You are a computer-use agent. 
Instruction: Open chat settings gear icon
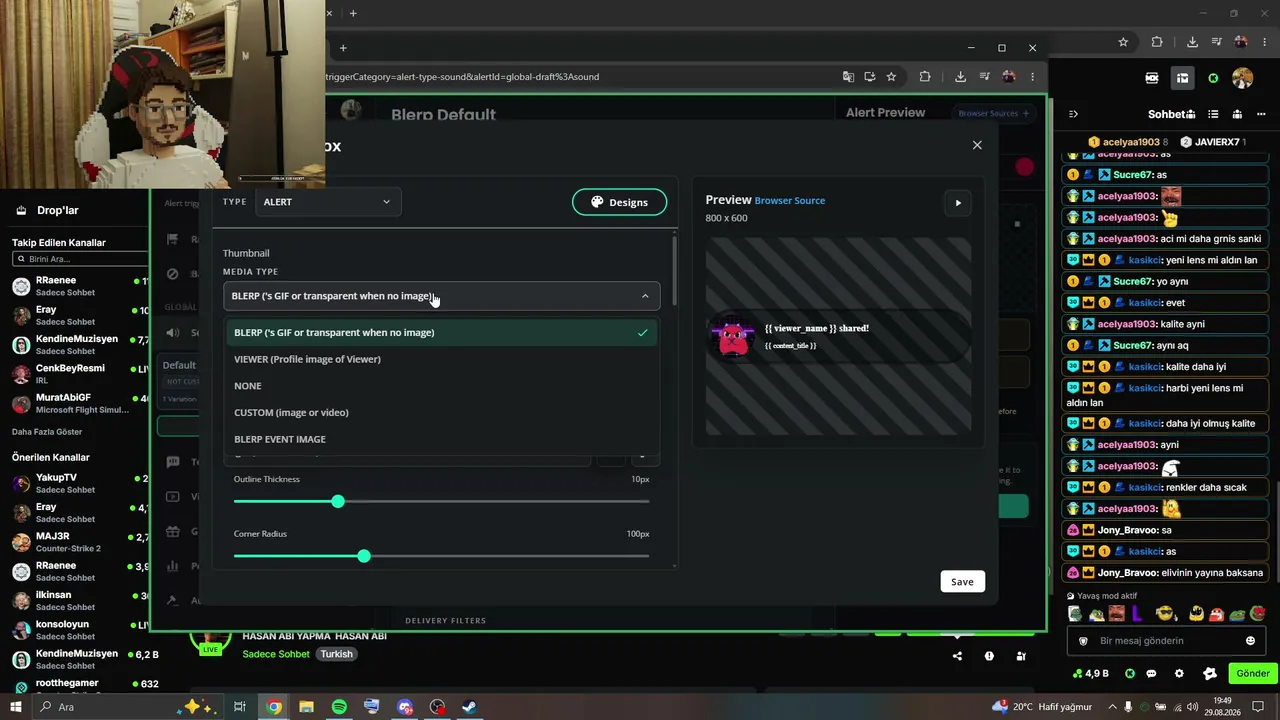tap(1179, 674)
